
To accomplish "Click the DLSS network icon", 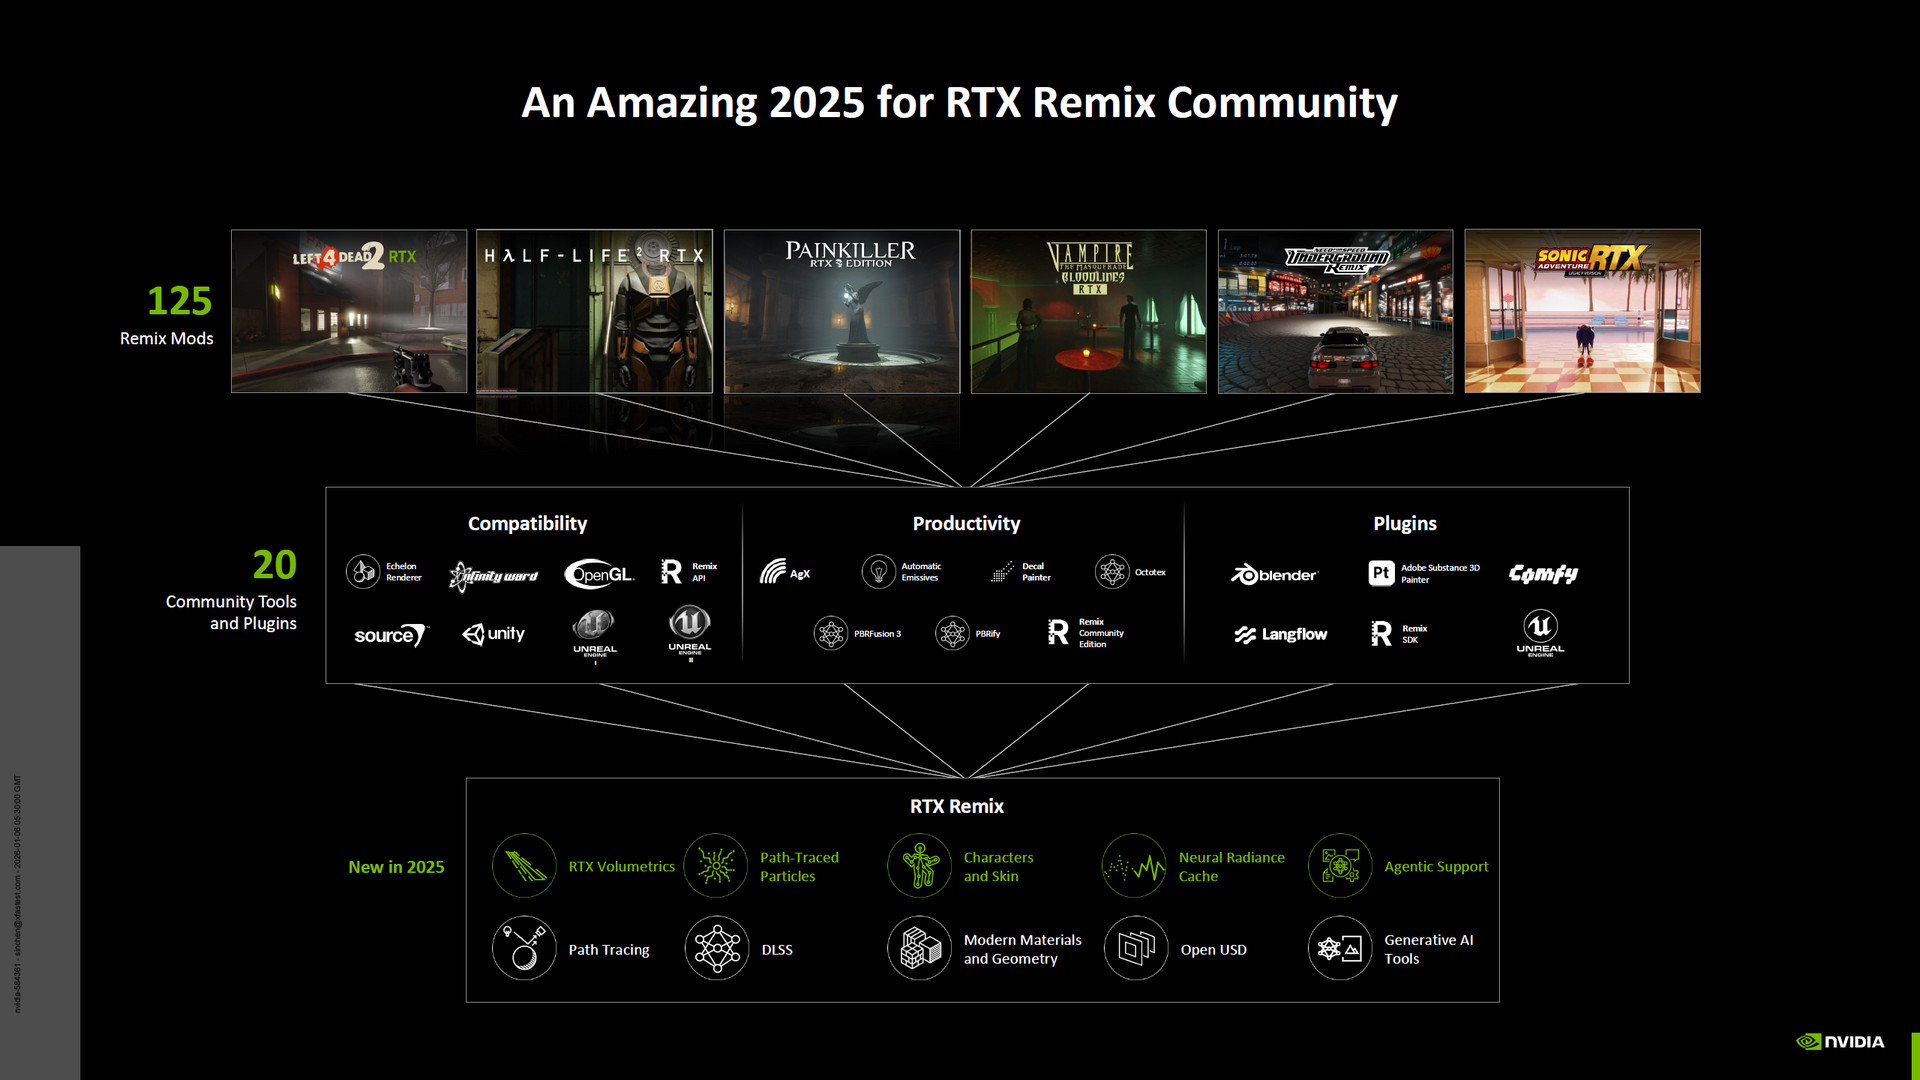I will 717,949.
